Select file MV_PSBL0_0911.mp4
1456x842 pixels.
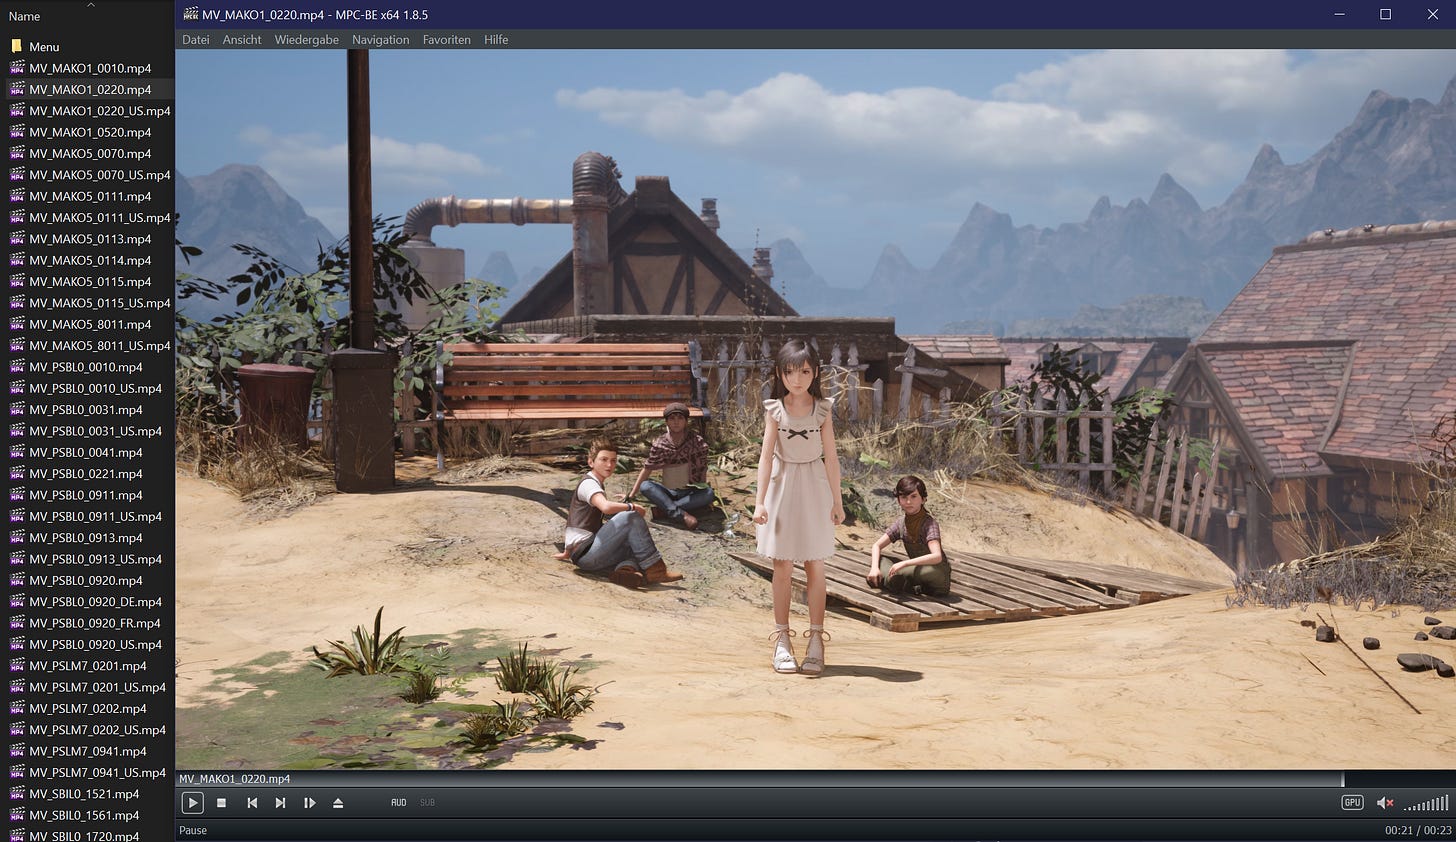[x=87, y=495]
